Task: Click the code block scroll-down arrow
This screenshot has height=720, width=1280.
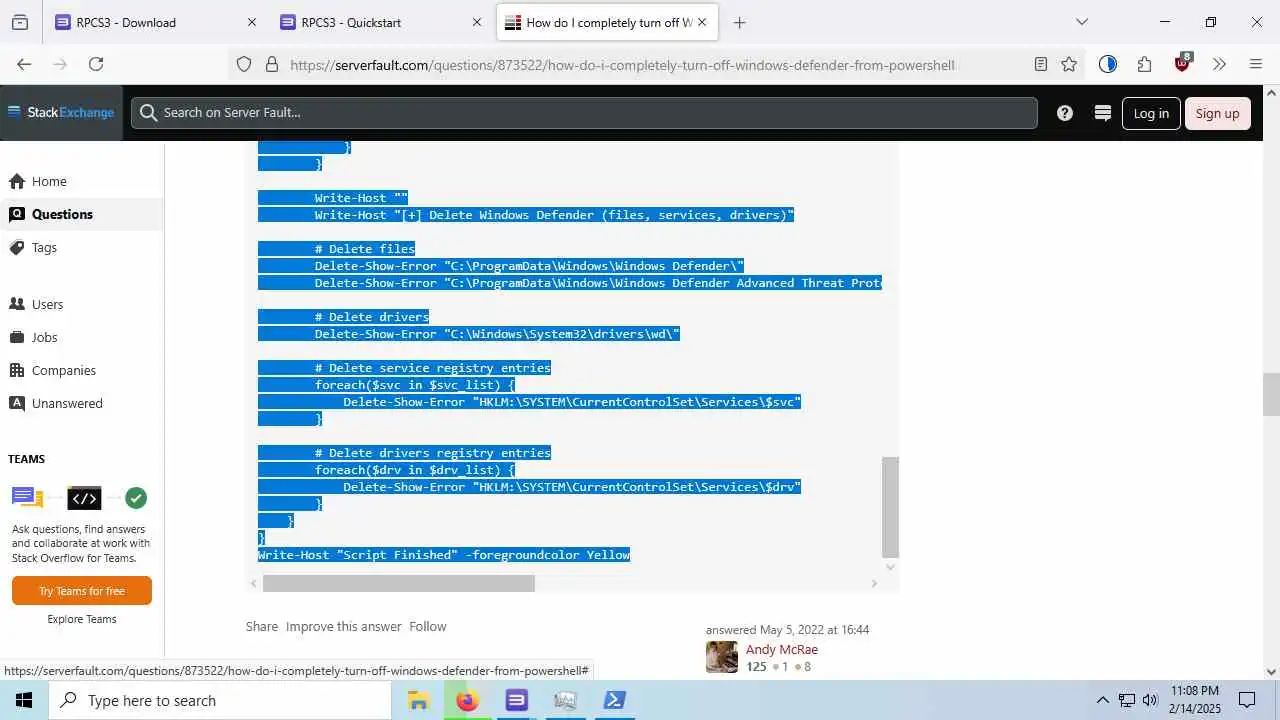Action: 890,567
